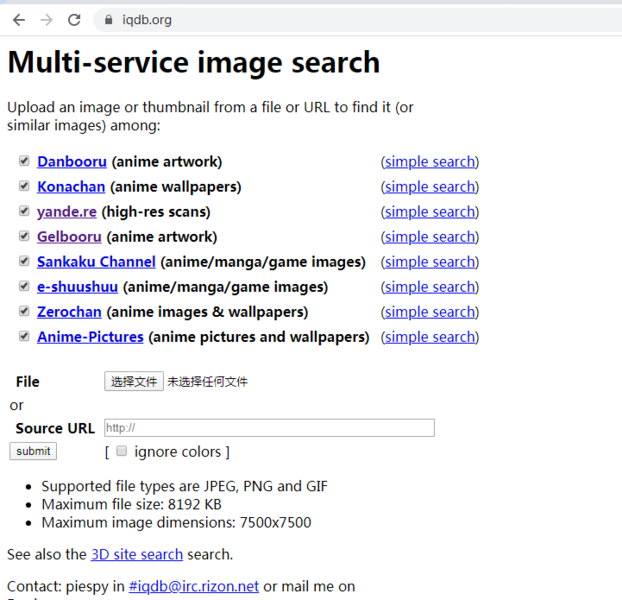The height and width of the screenshot is (600, 622).
Task: Open the Danbooru link
Action: pos(72,161)
